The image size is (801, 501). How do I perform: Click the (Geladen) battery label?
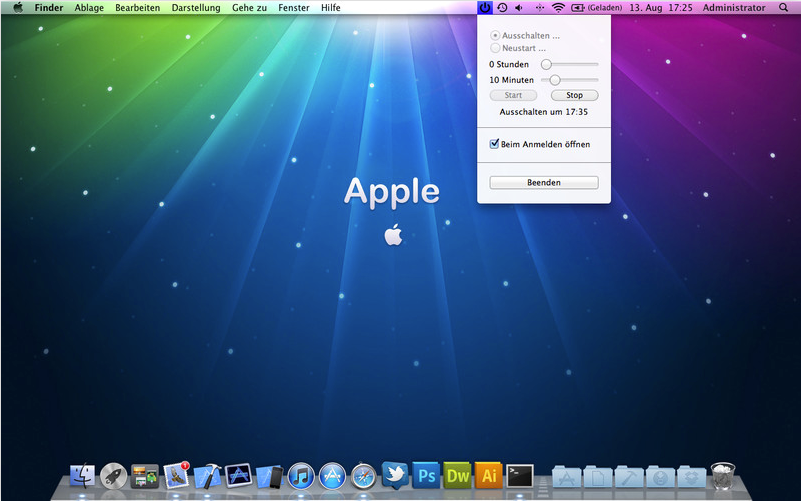(605, 8)
